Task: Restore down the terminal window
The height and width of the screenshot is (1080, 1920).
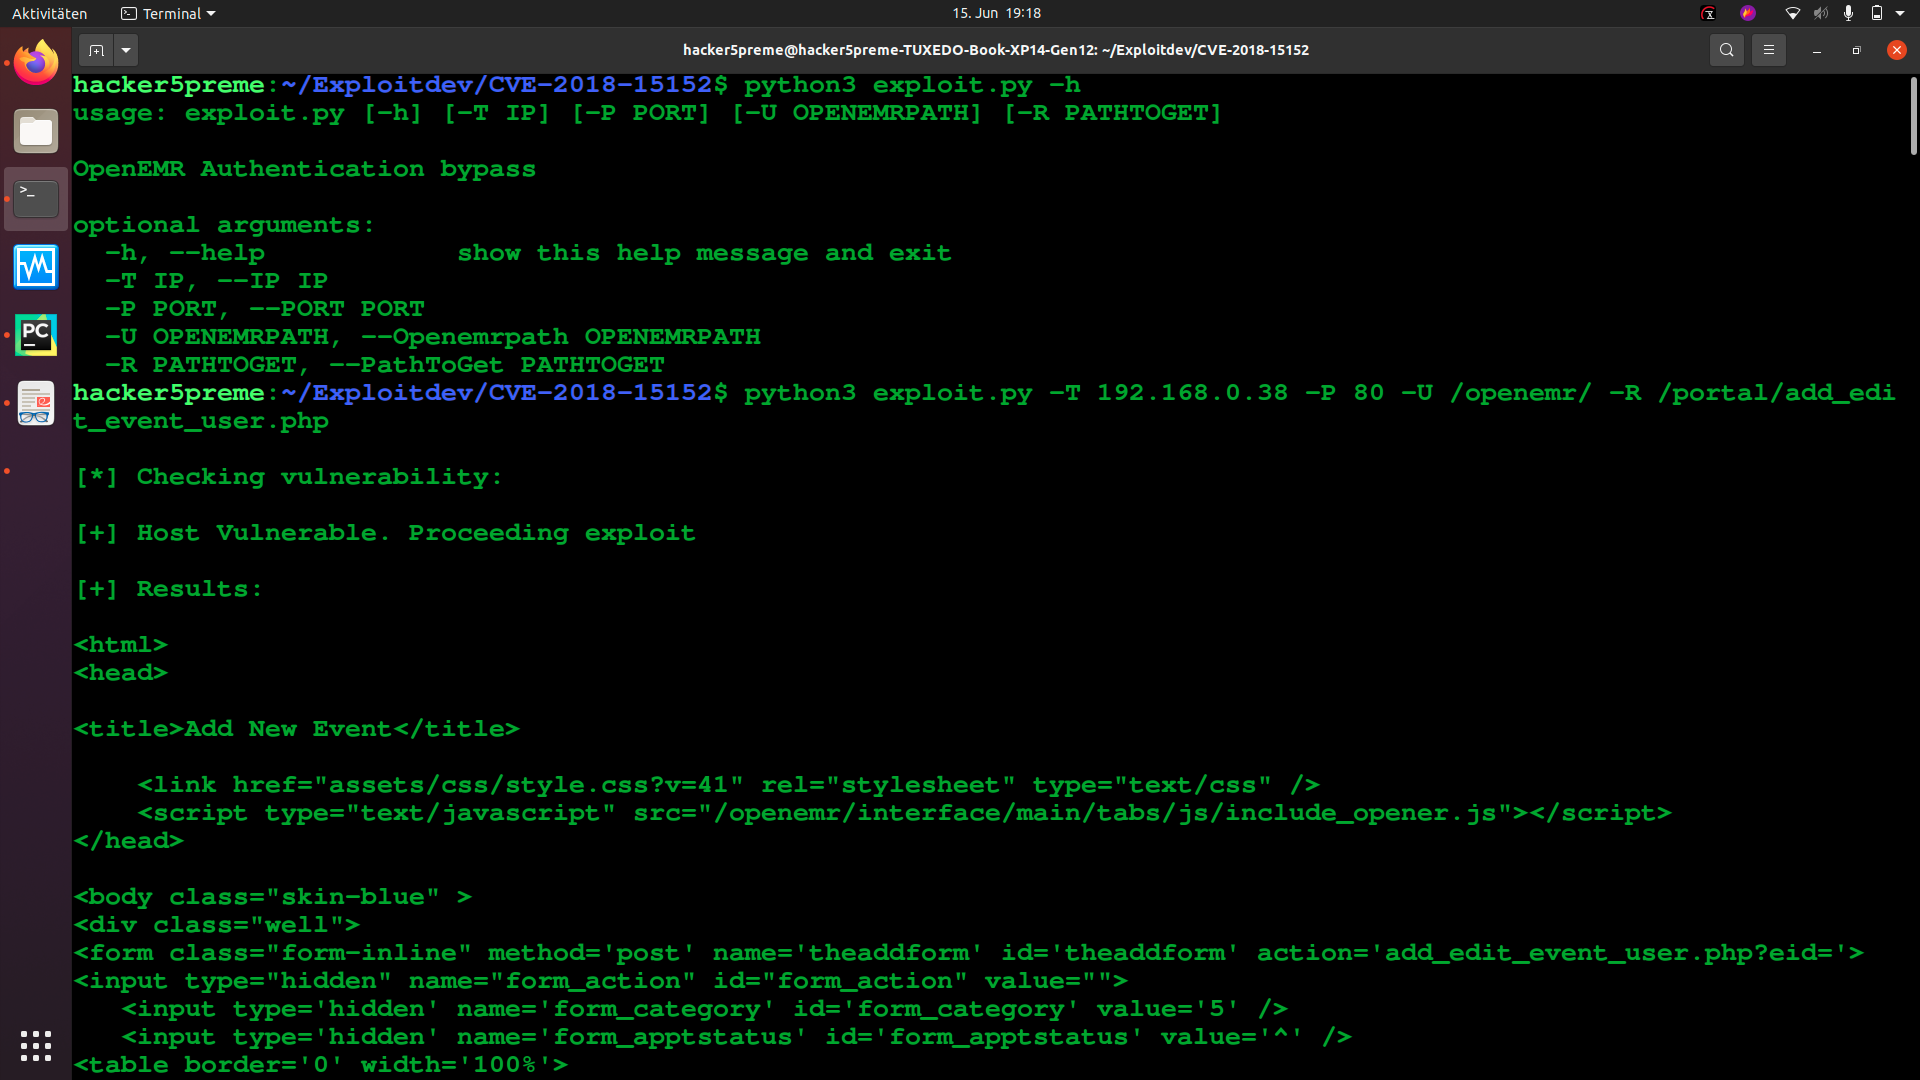Action: point(1856,50)
